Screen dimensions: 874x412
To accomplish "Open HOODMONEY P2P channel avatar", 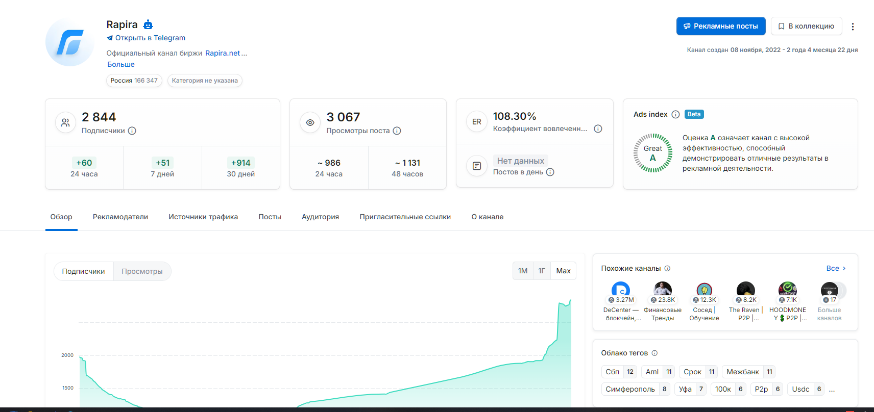I will pos(788,290).
